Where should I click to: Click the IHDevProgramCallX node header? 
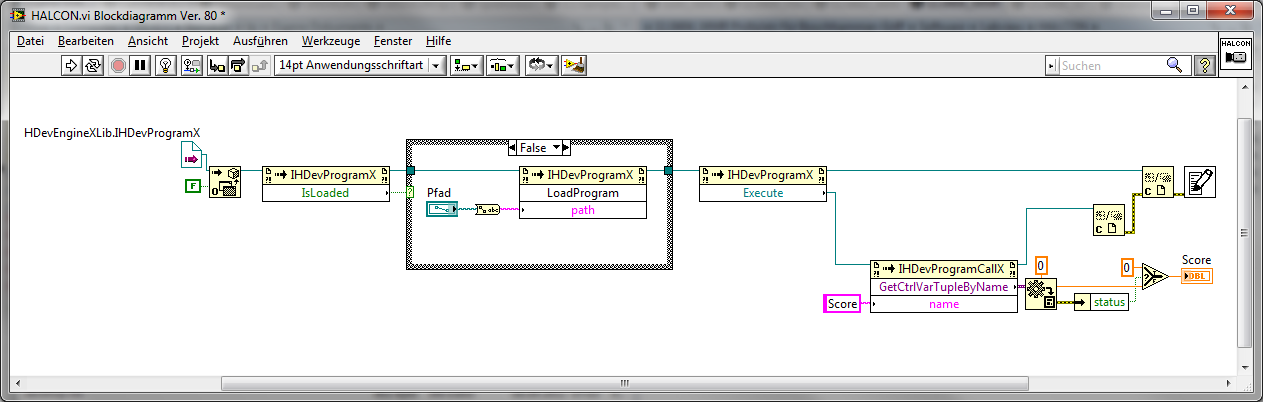click(x=943, y=268)
